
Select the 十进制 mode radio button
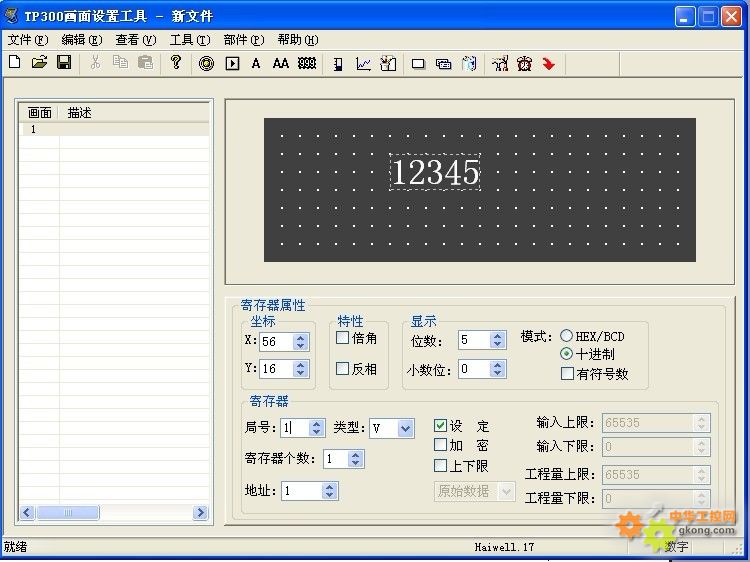tap(566, 354)
